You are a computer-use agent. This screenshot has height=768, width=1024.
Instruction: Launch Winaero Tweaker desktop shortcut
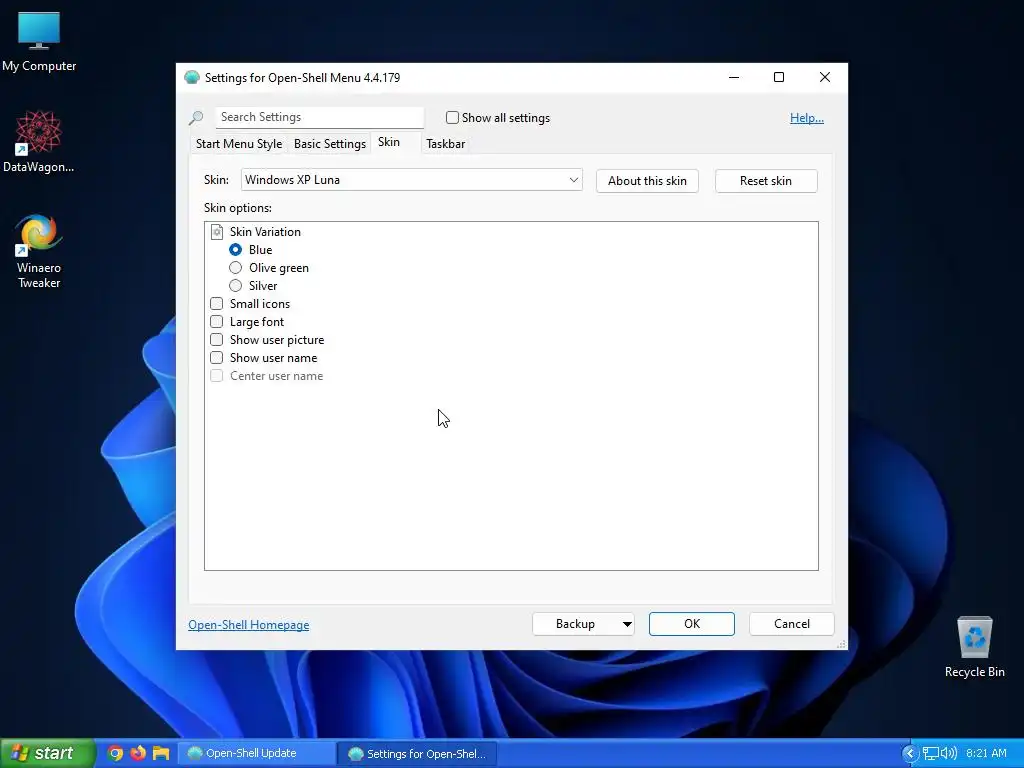coord(39,251)
